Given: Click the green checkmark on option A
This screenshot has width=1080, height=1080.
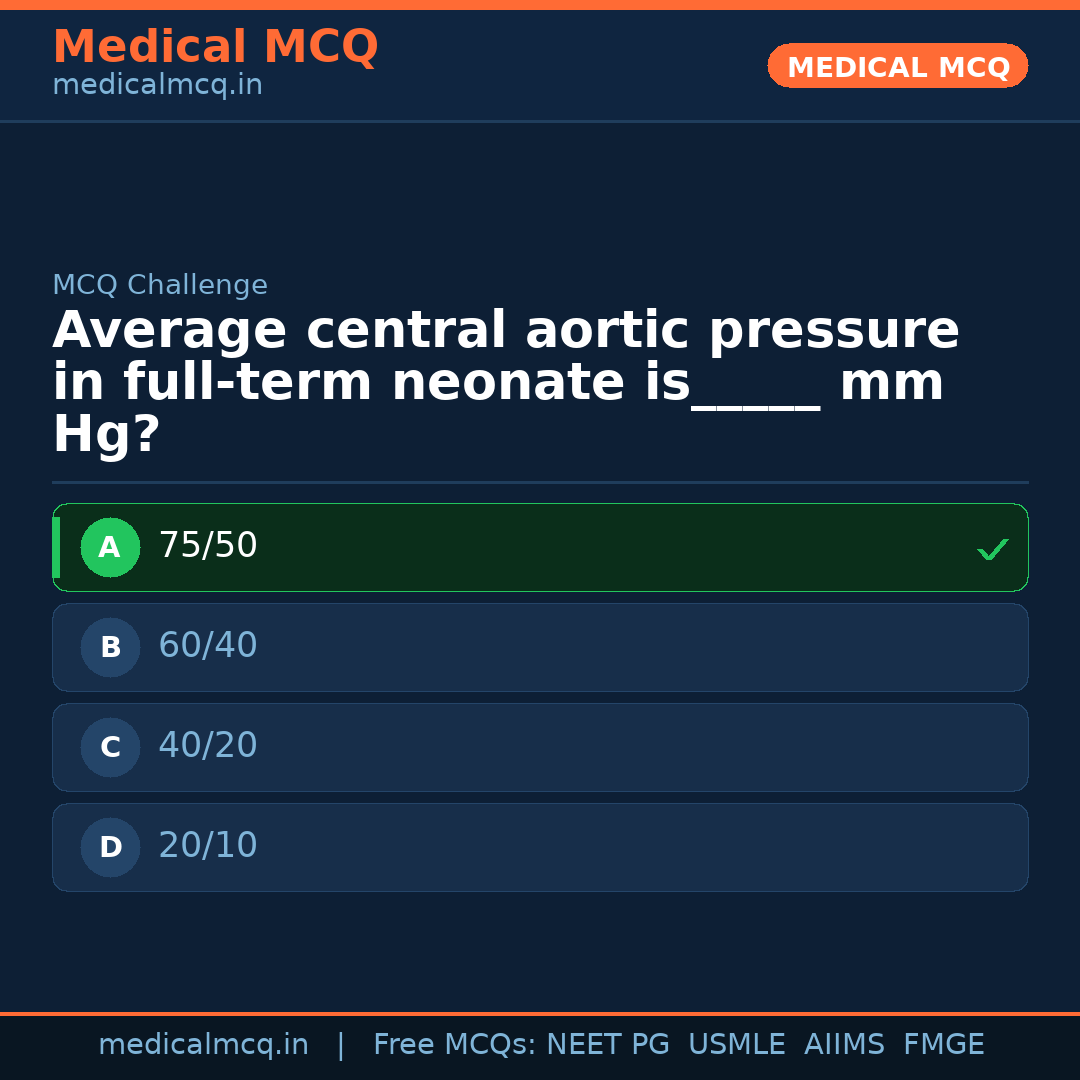Looking at the screenshot, I should pyautogui.click(x=992, y=549).
